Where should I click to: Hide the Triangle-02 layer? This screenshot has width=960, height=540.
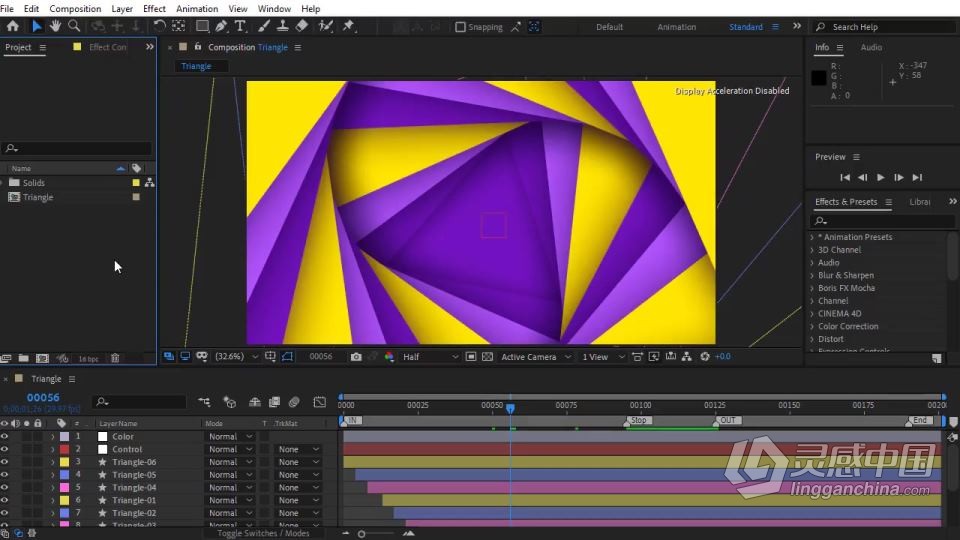click(4, 513)
